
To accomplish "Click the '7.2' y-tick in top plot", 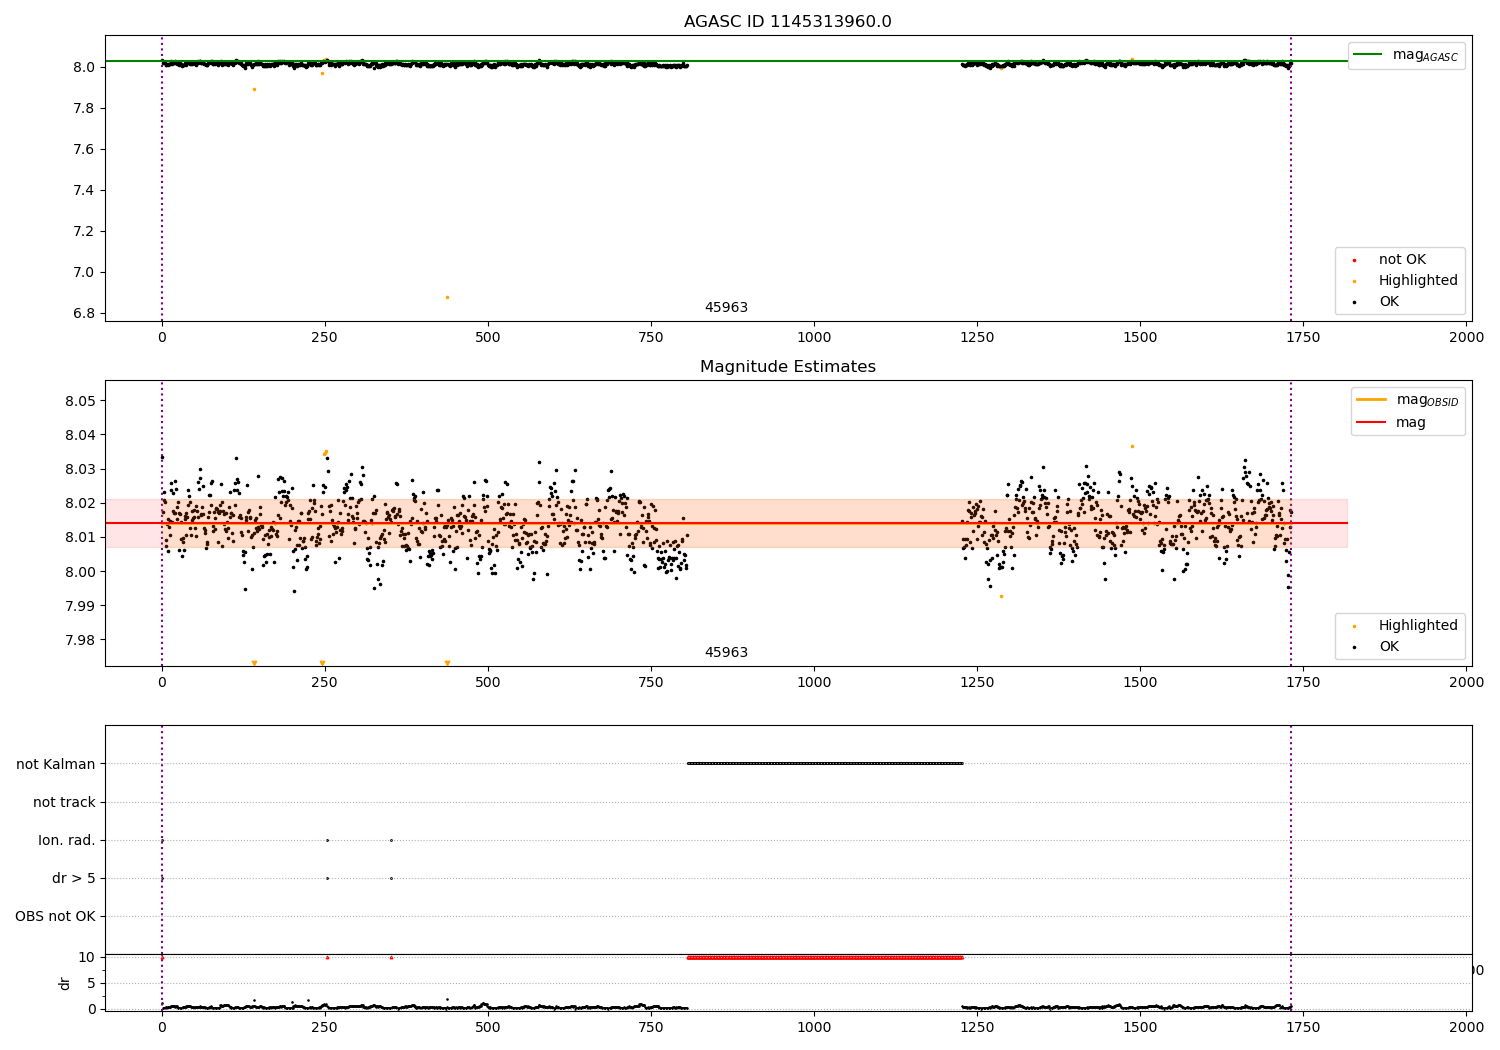I will [84, 231].
